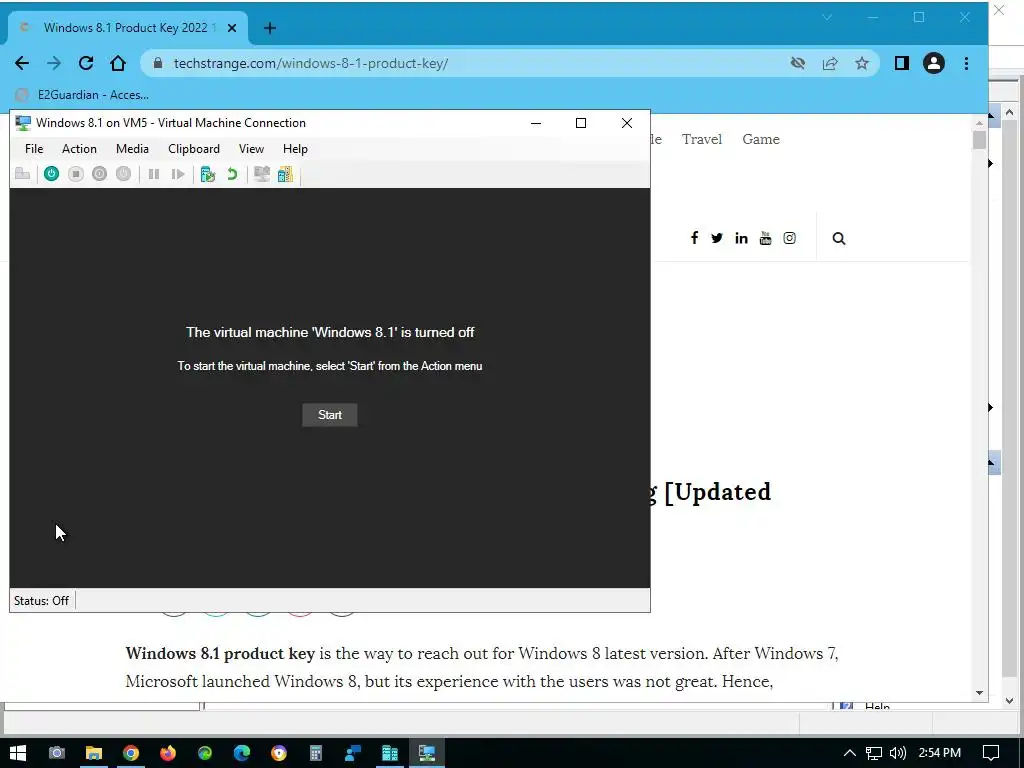Open techstrange YouTube icon
Viewport: 1024px width, 768px height.
click(765, 238)
